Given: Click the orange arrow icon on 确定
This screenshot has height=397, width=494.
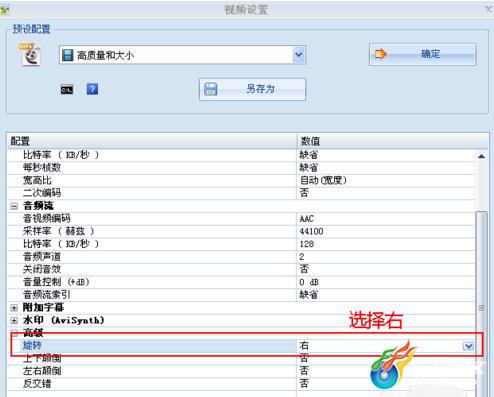Looking at the screenshot, I should [x=381, y=54].
